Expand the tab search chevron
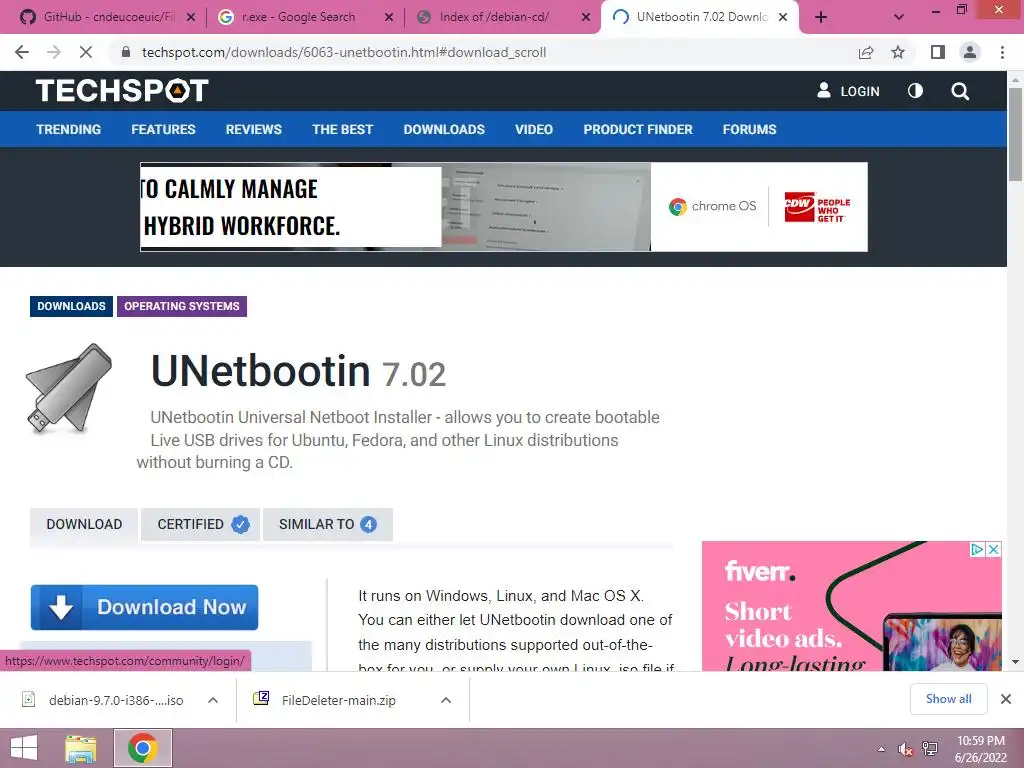The width and height of the screenshot is (1024, 768). click(899, 17)
